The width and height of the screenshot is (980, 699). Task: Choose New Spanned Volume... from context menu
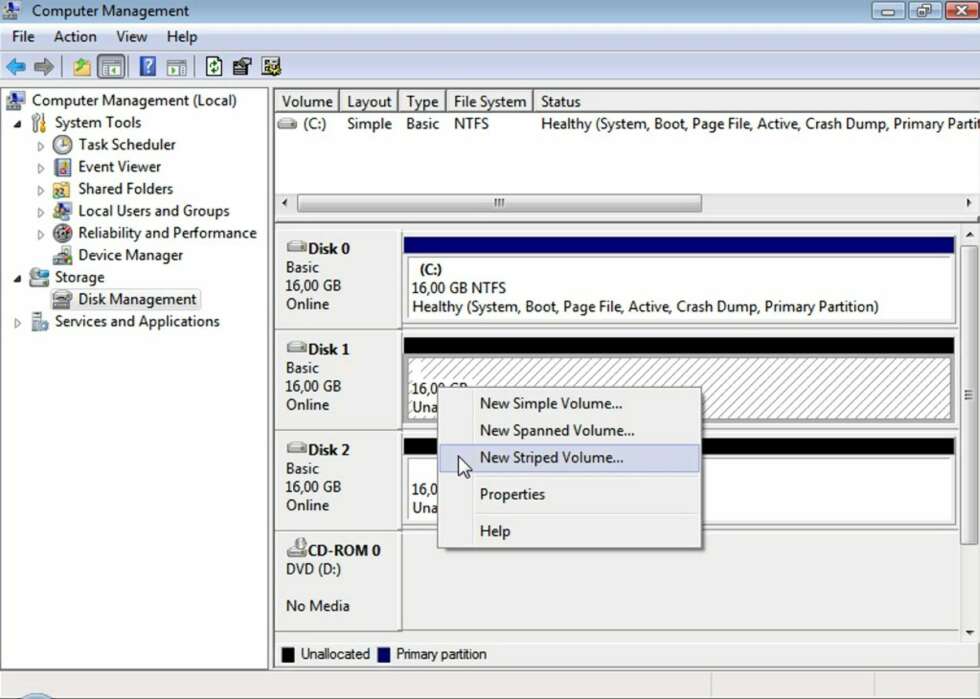(x=569, y=431)
